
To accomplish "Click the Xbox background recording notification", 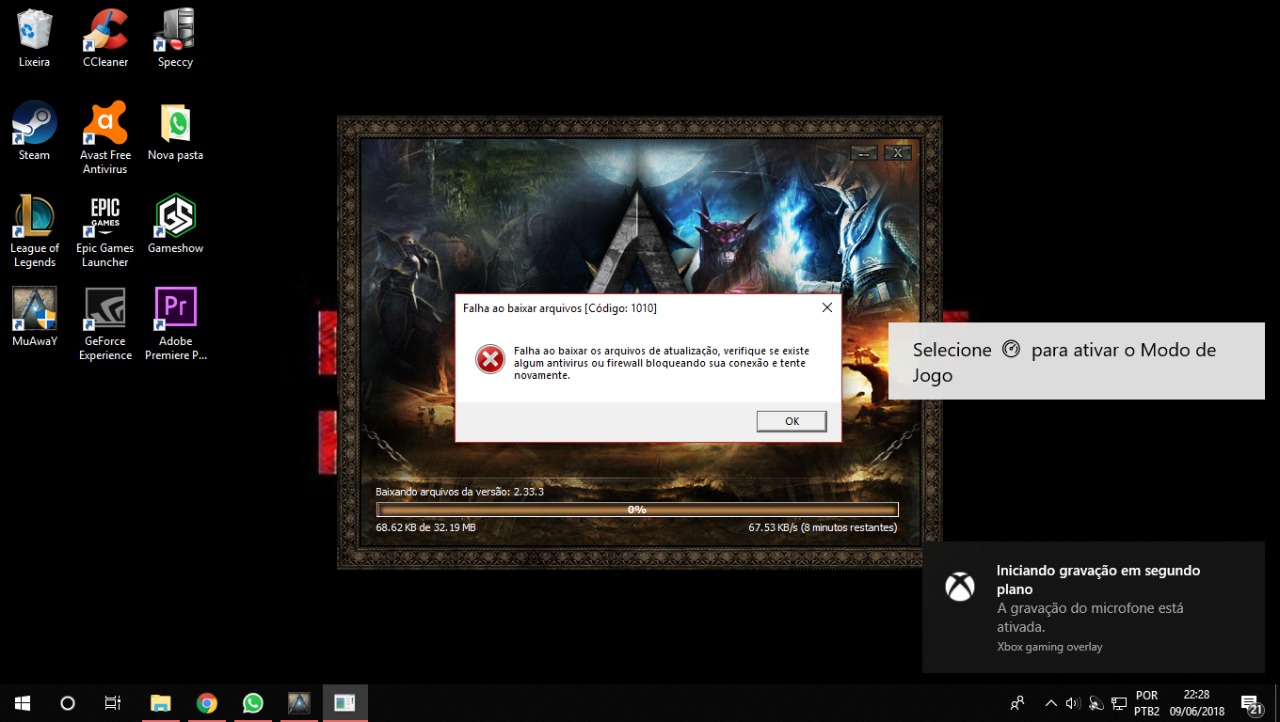I will [1093, 607].
